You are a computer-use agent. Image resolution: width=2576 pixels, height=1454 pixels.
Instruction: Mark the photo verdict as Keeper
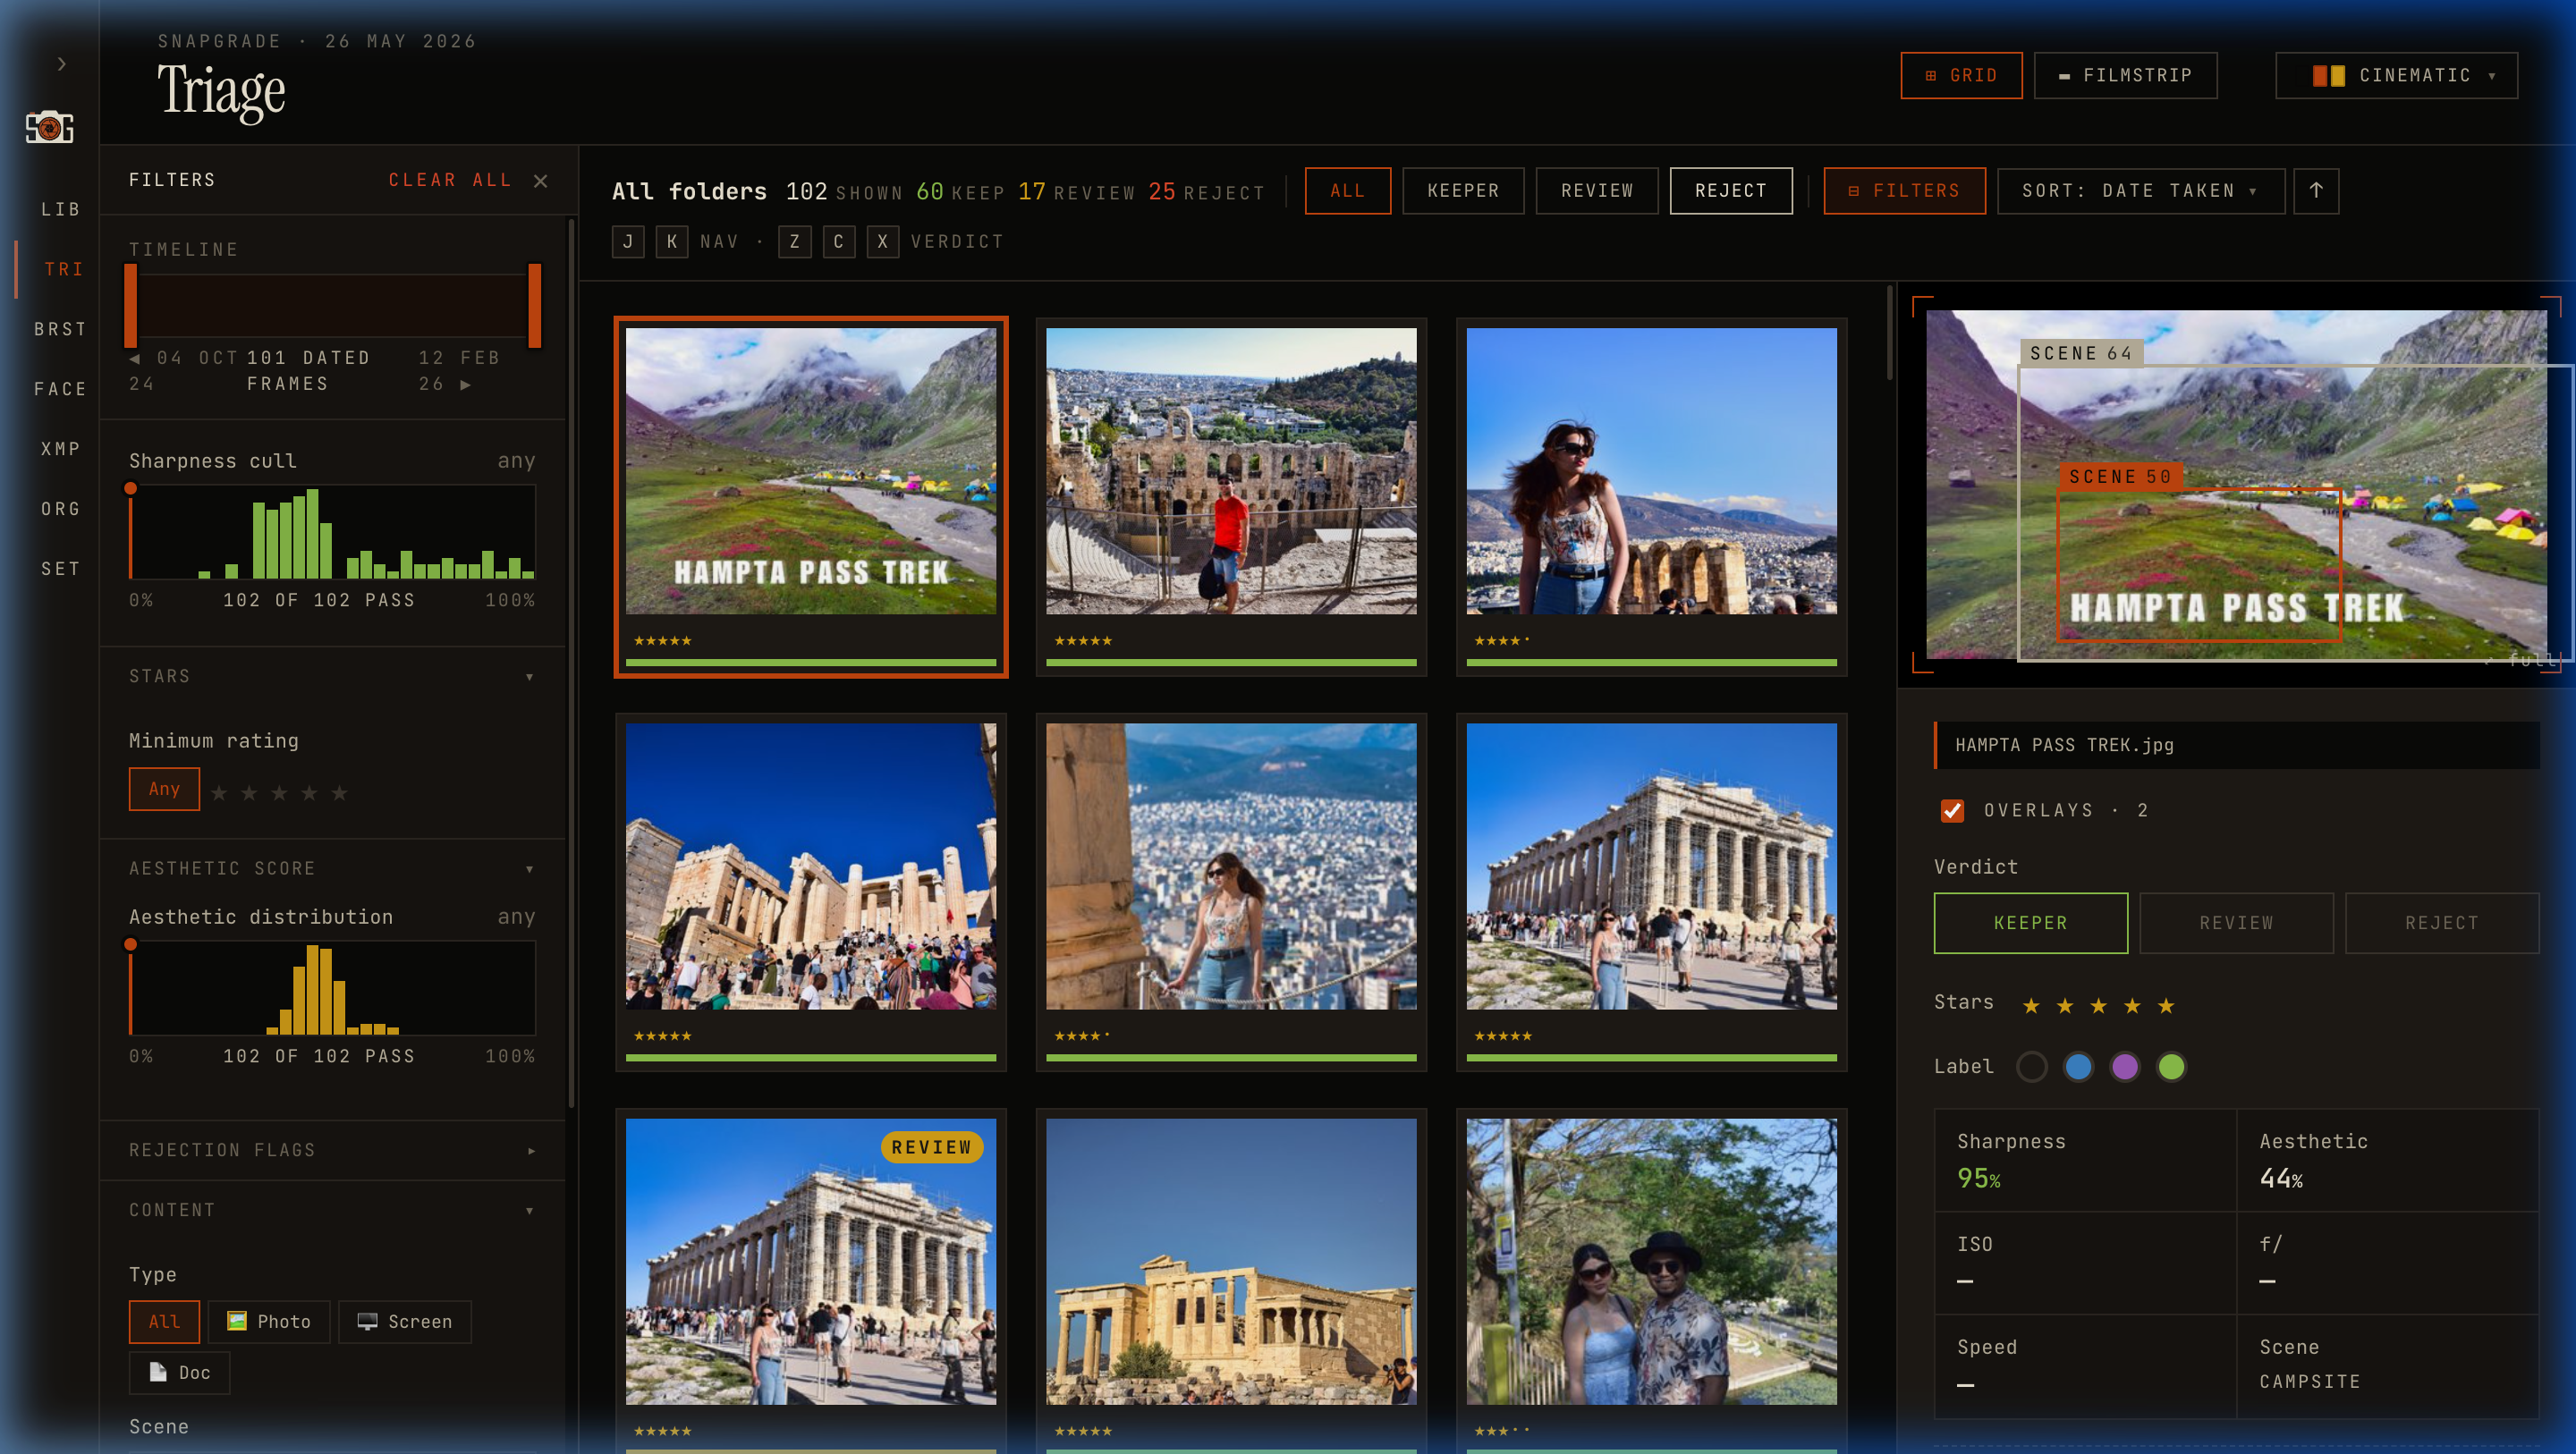coord(2031,923)
